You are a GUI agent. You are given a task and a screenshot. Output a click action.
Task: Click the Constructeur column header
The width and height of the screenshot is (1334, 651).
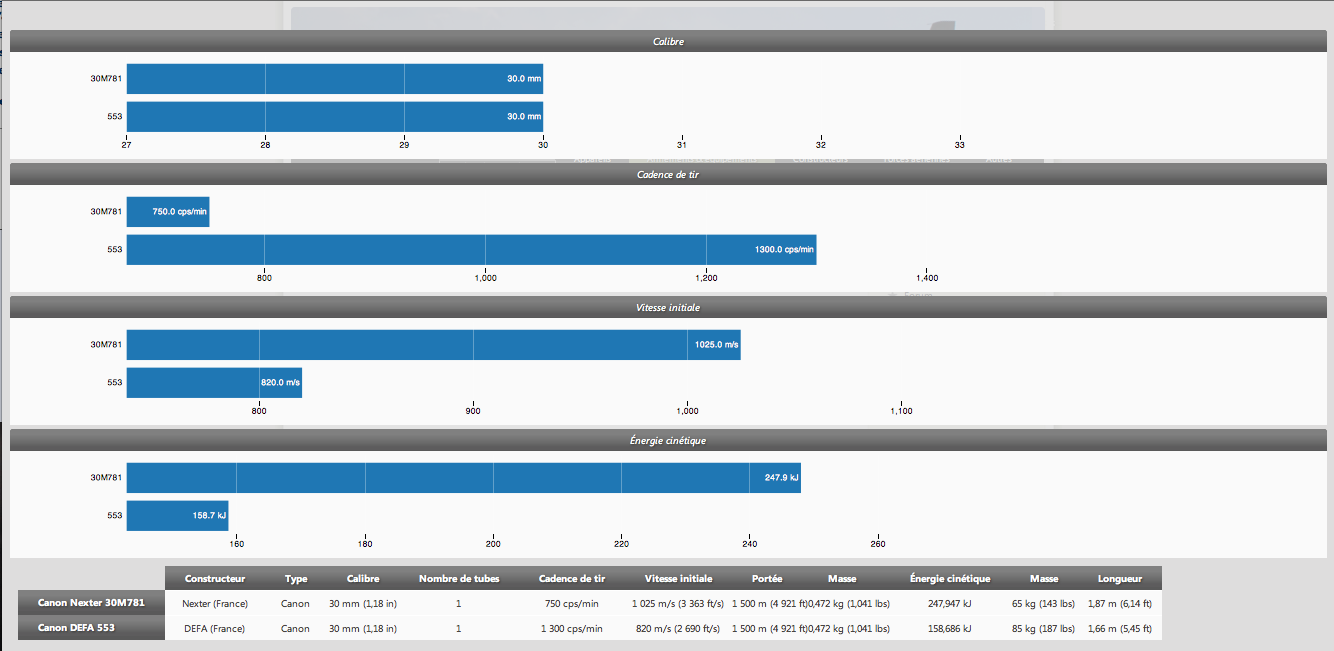pos(215,578)
